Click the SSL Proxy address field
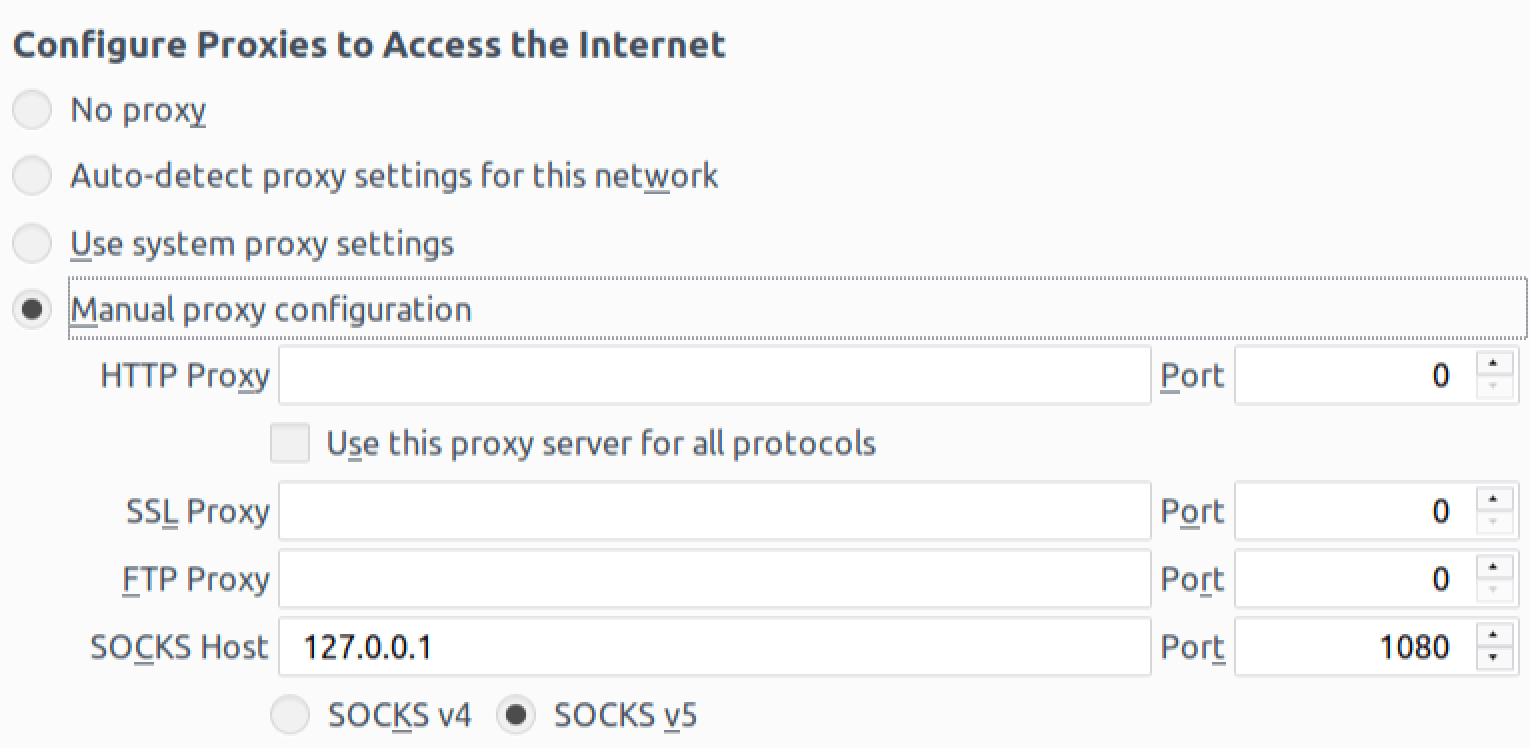This screenshot has height=748, width=1530. coord(715,512)
